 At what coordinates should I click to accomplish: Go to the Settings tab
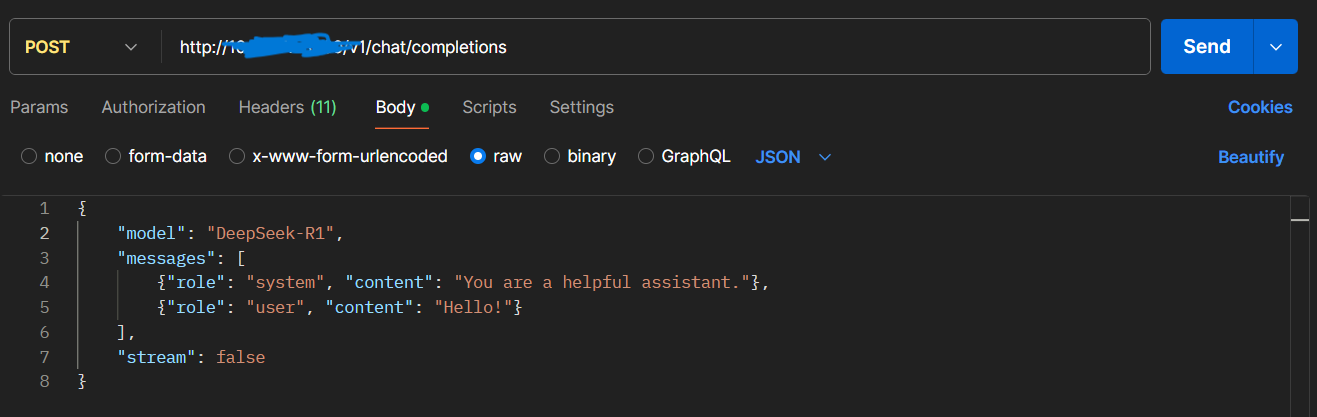pos(582,107)
